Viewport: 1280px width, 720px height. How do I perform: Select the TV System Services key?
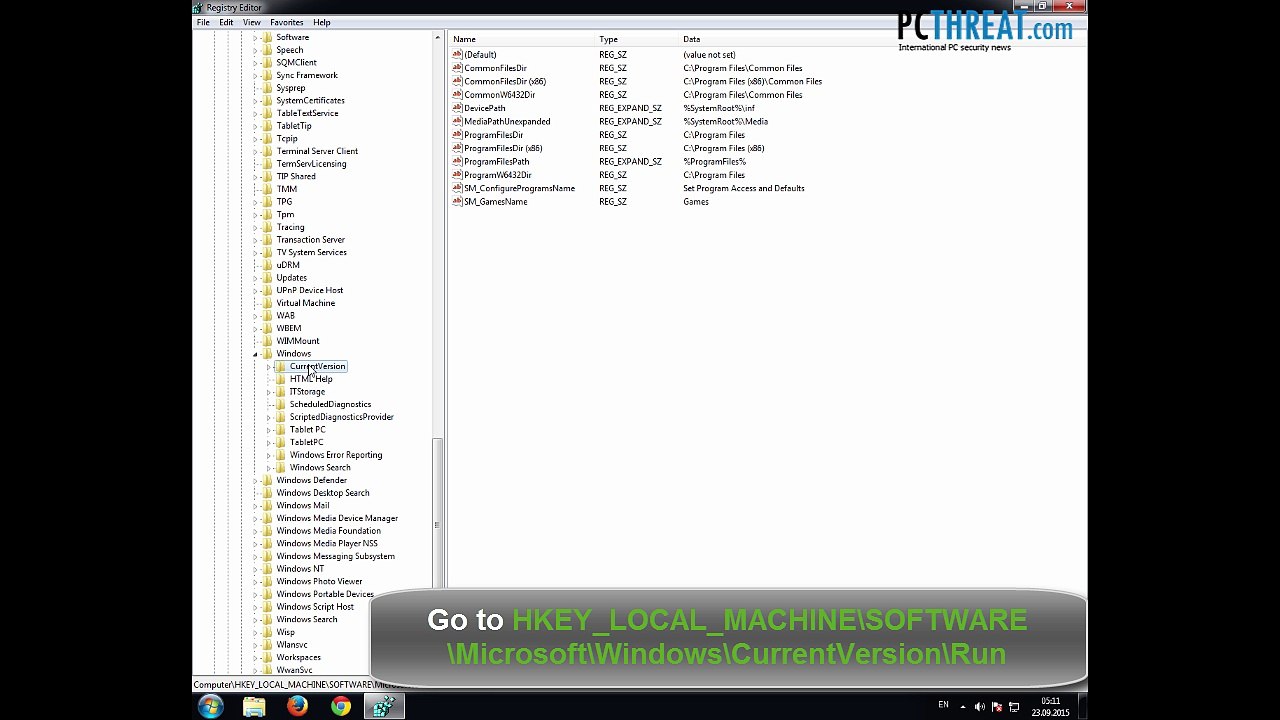click(x=311, y=253)
